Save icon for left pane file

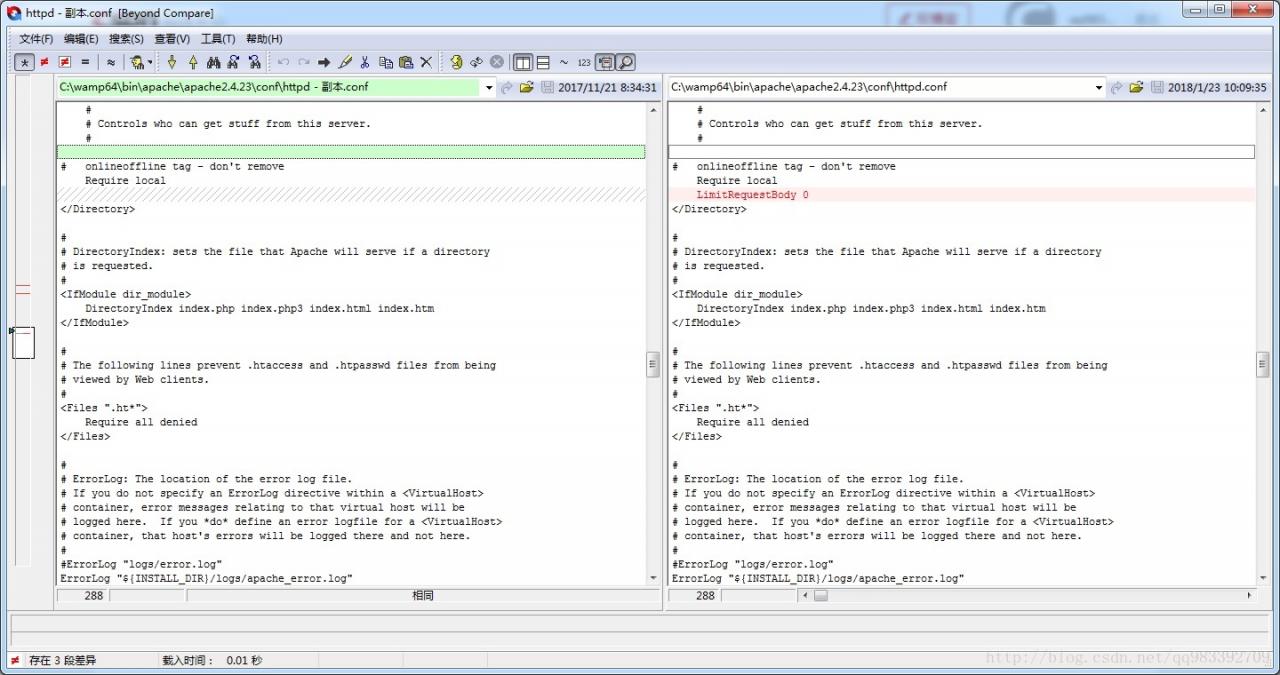tap(547, 87)
